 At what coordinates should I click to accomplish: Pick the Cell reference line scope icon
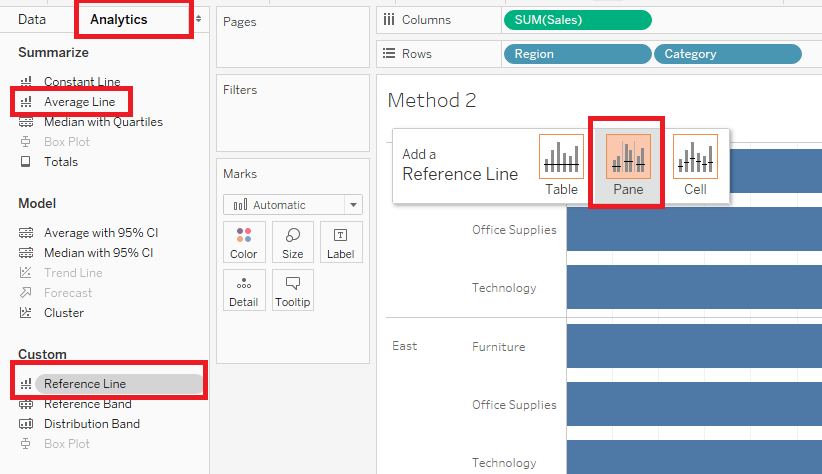[695, 156]
